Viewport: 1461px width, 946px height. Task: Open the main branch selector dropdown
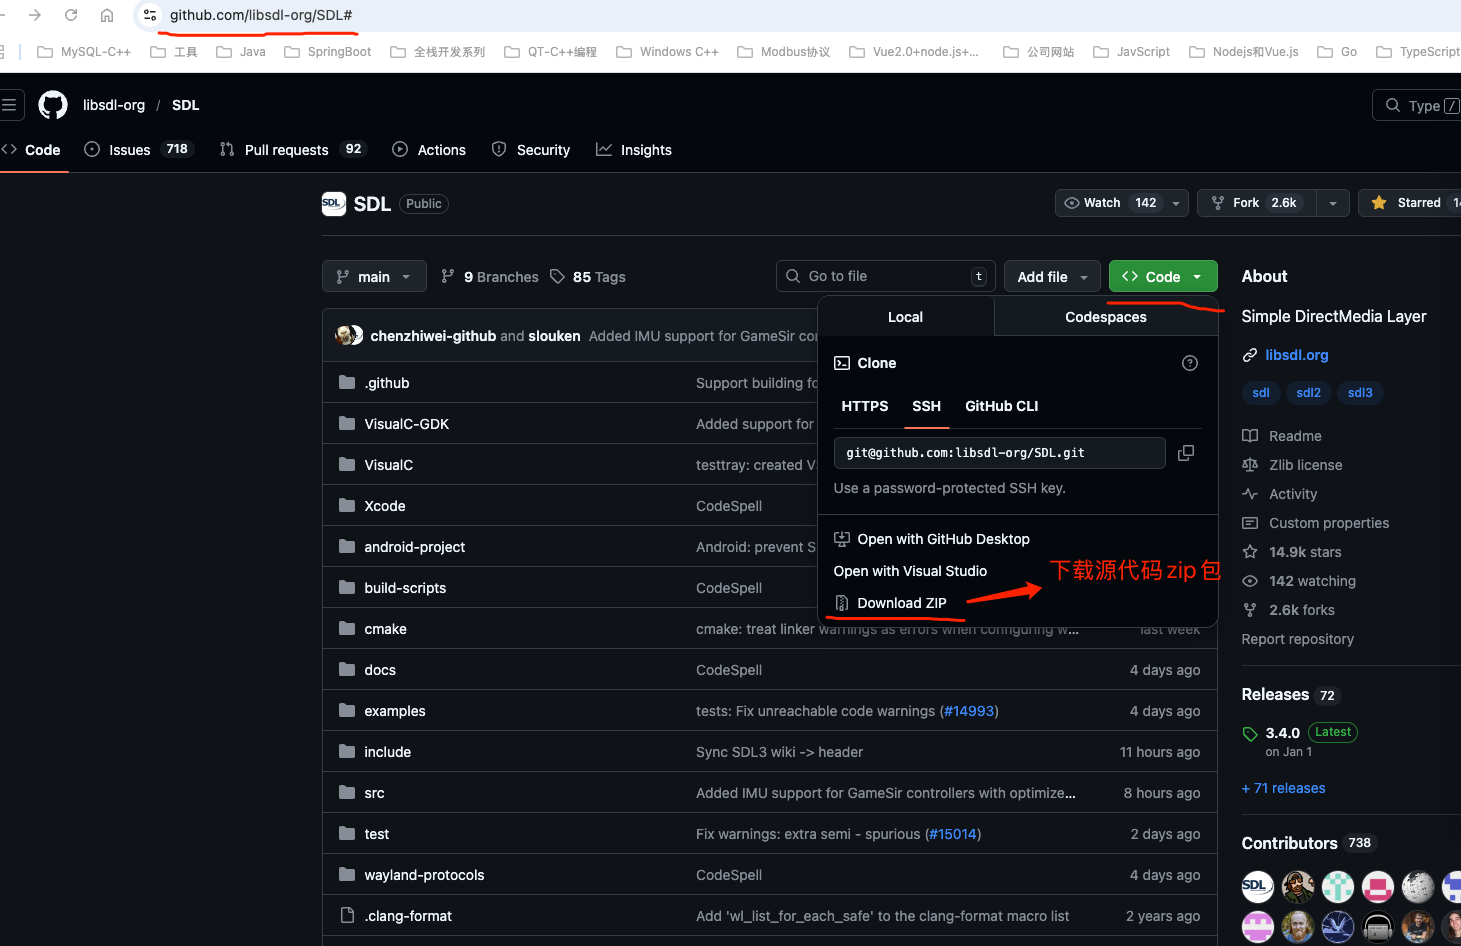pos(374,277)
